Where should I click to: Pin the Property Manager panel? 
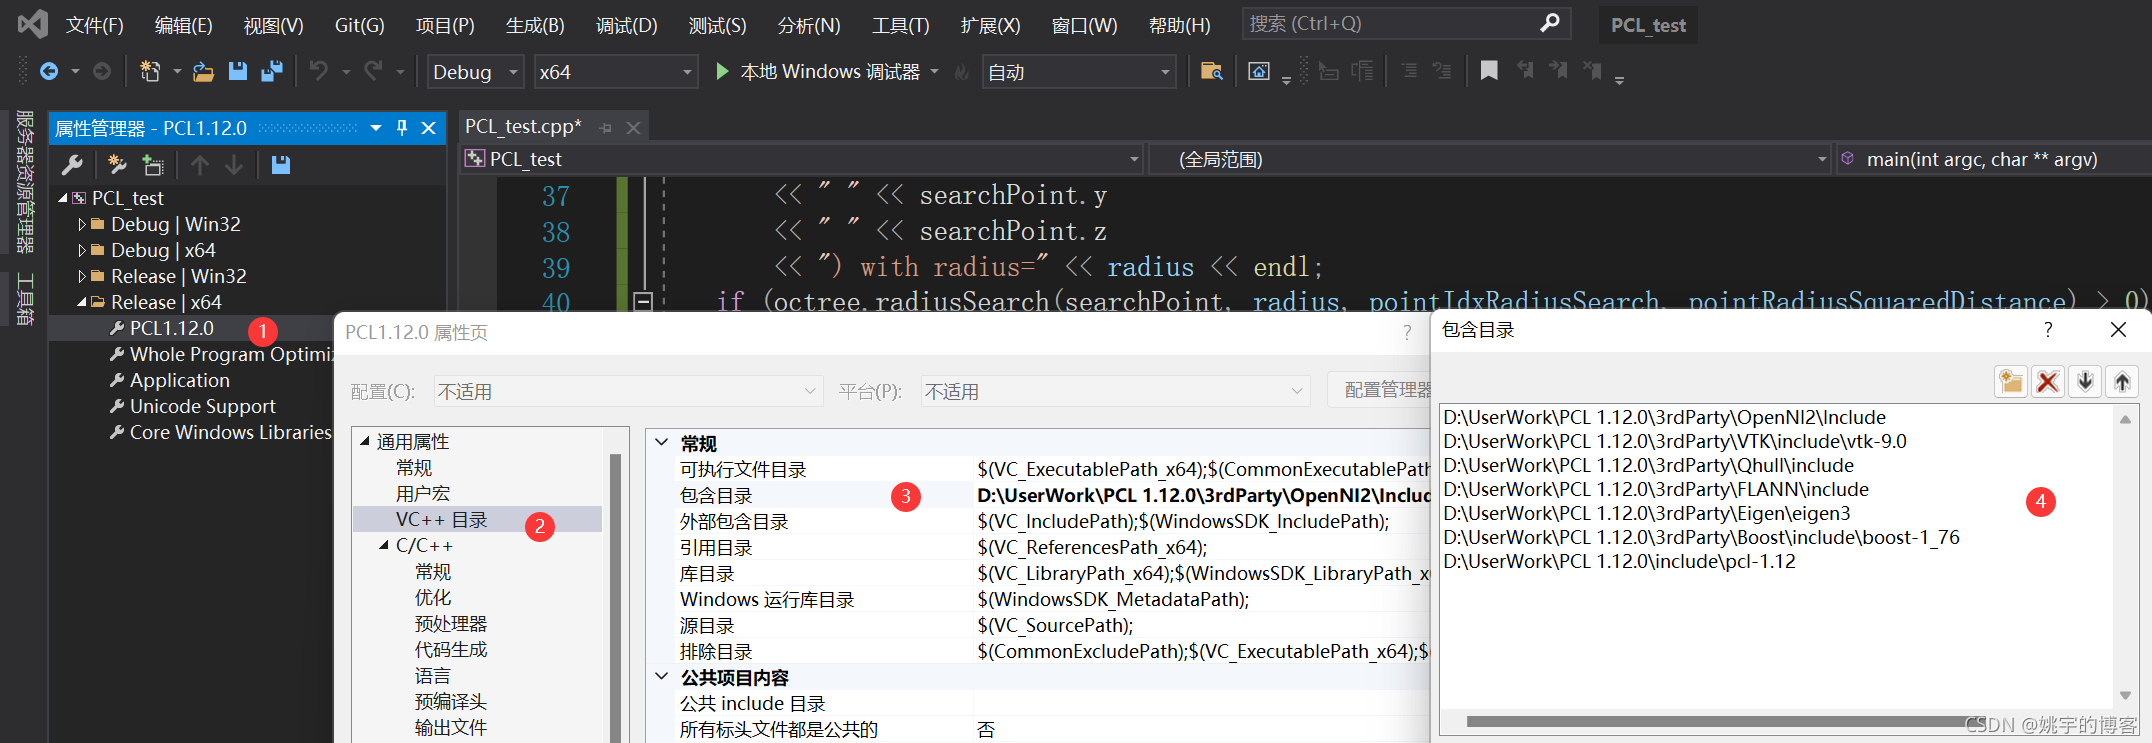(x=402, y=128)
